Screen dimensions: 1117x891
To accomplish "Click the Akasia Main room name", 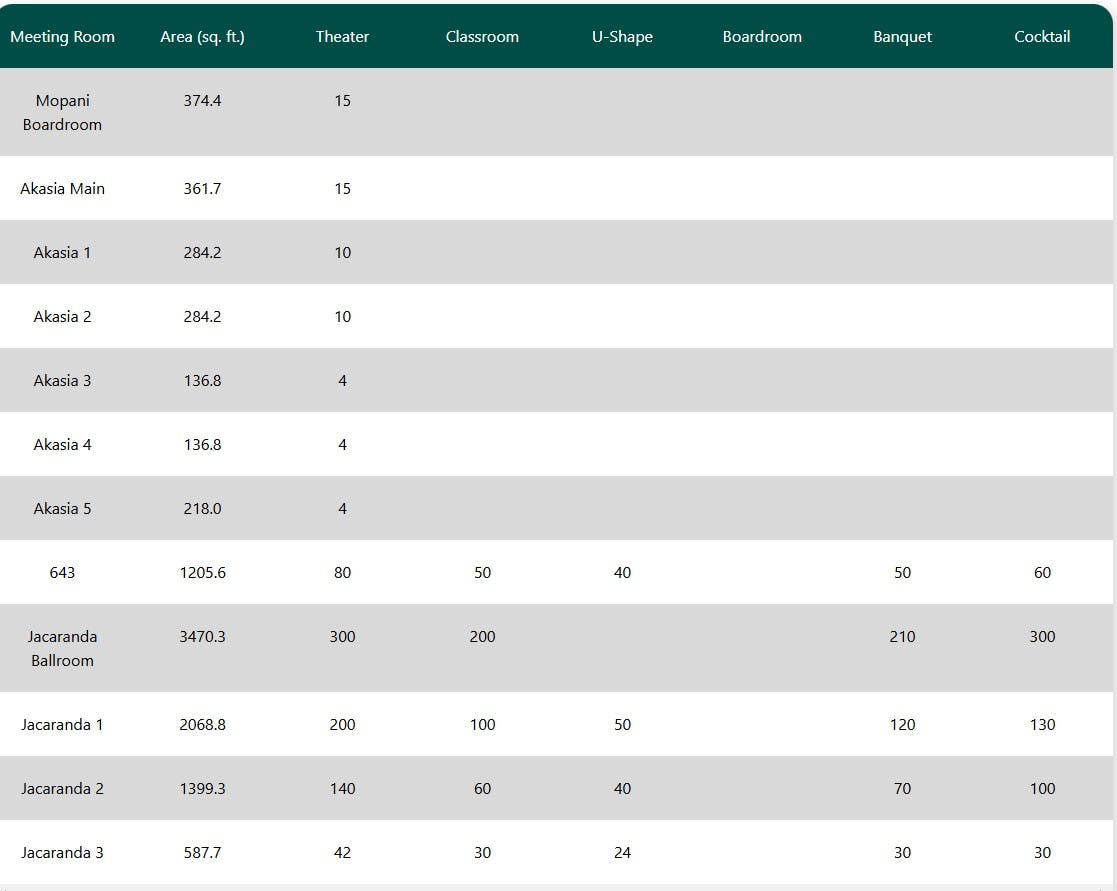I will 62,189.
